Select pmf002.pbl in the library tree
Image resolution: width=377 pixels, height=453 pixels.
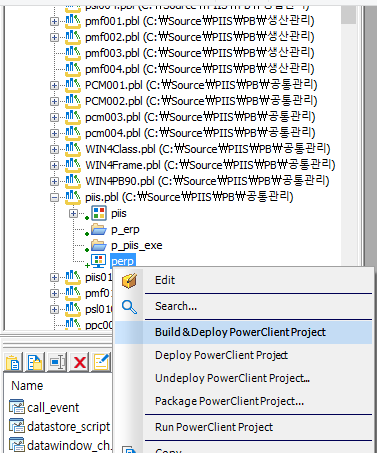point(200,37)
